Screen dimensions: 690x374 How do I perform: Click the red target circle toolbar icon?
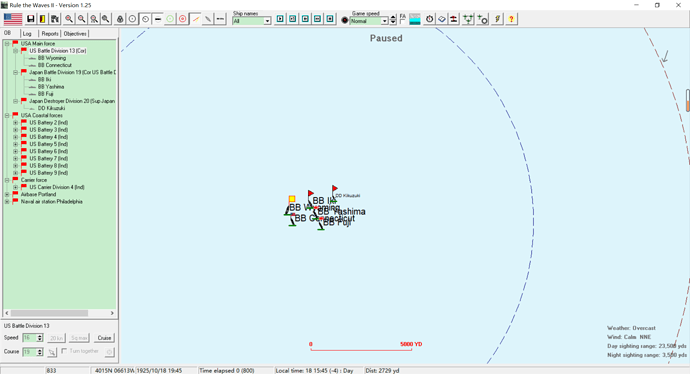[x=183, y=19]
